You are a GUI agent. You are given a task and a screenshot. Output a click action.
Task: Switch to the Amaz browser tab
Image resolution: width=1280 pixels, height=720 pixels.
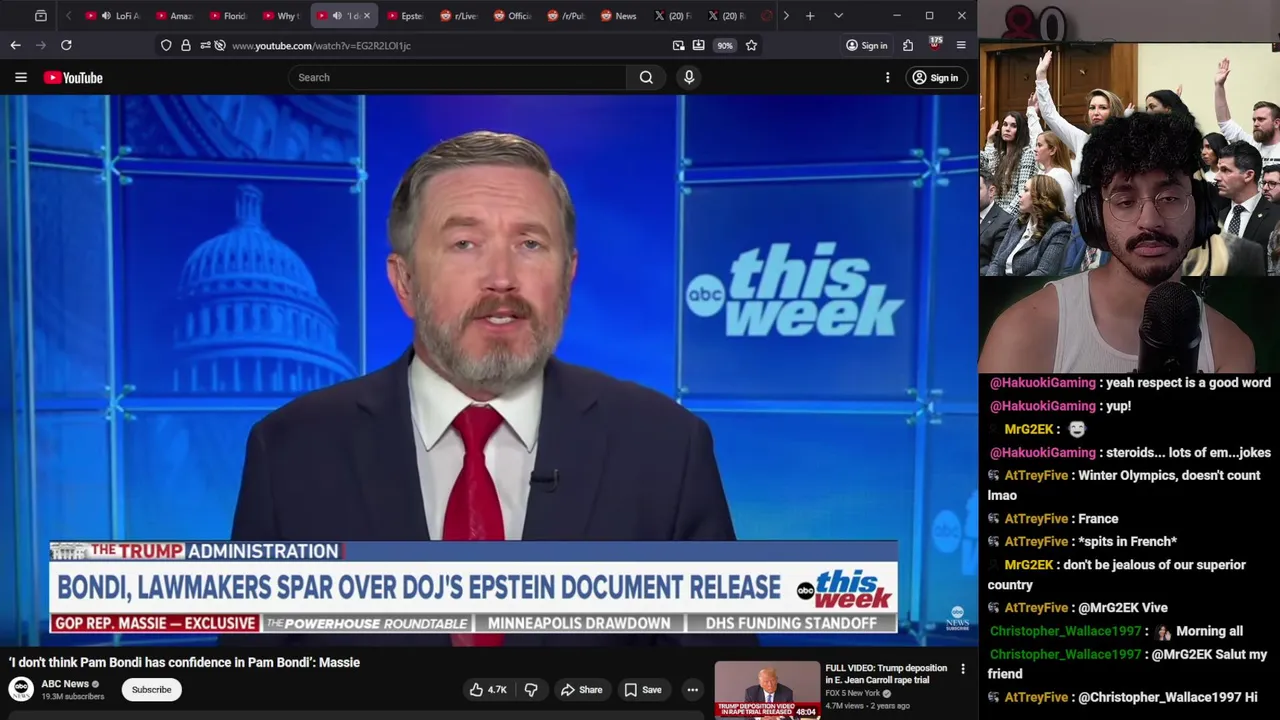click(175, 16)
